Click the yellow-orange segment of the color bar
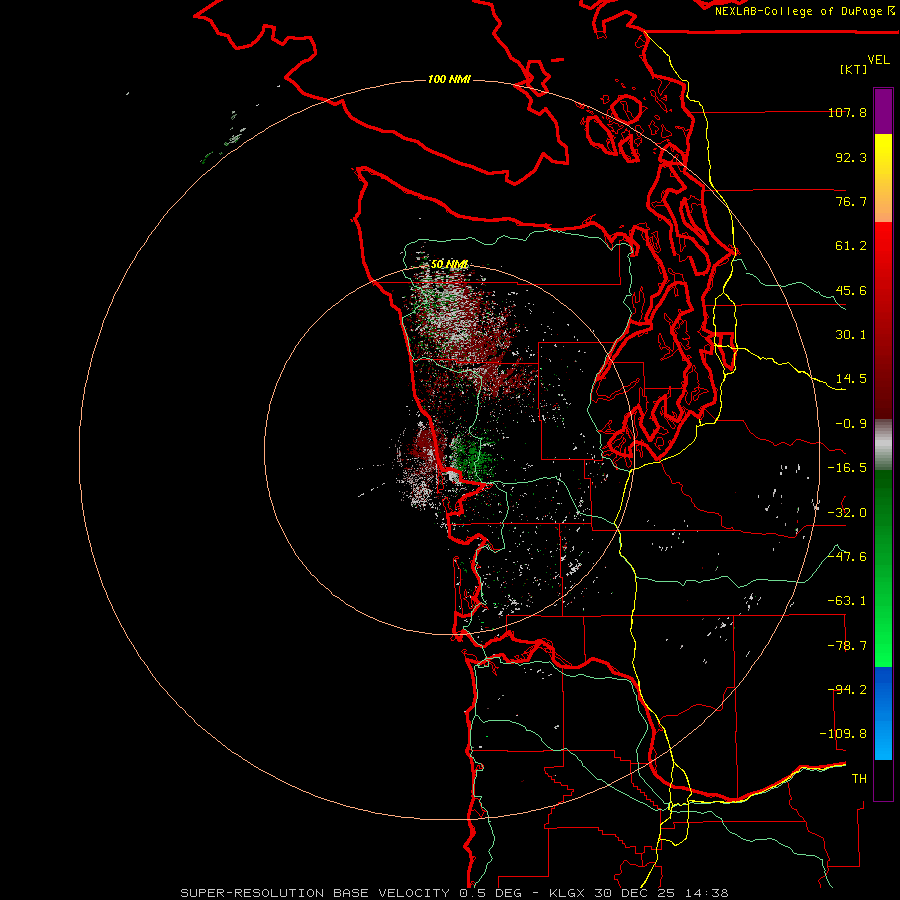900x900 pixels. coord(883,178)
